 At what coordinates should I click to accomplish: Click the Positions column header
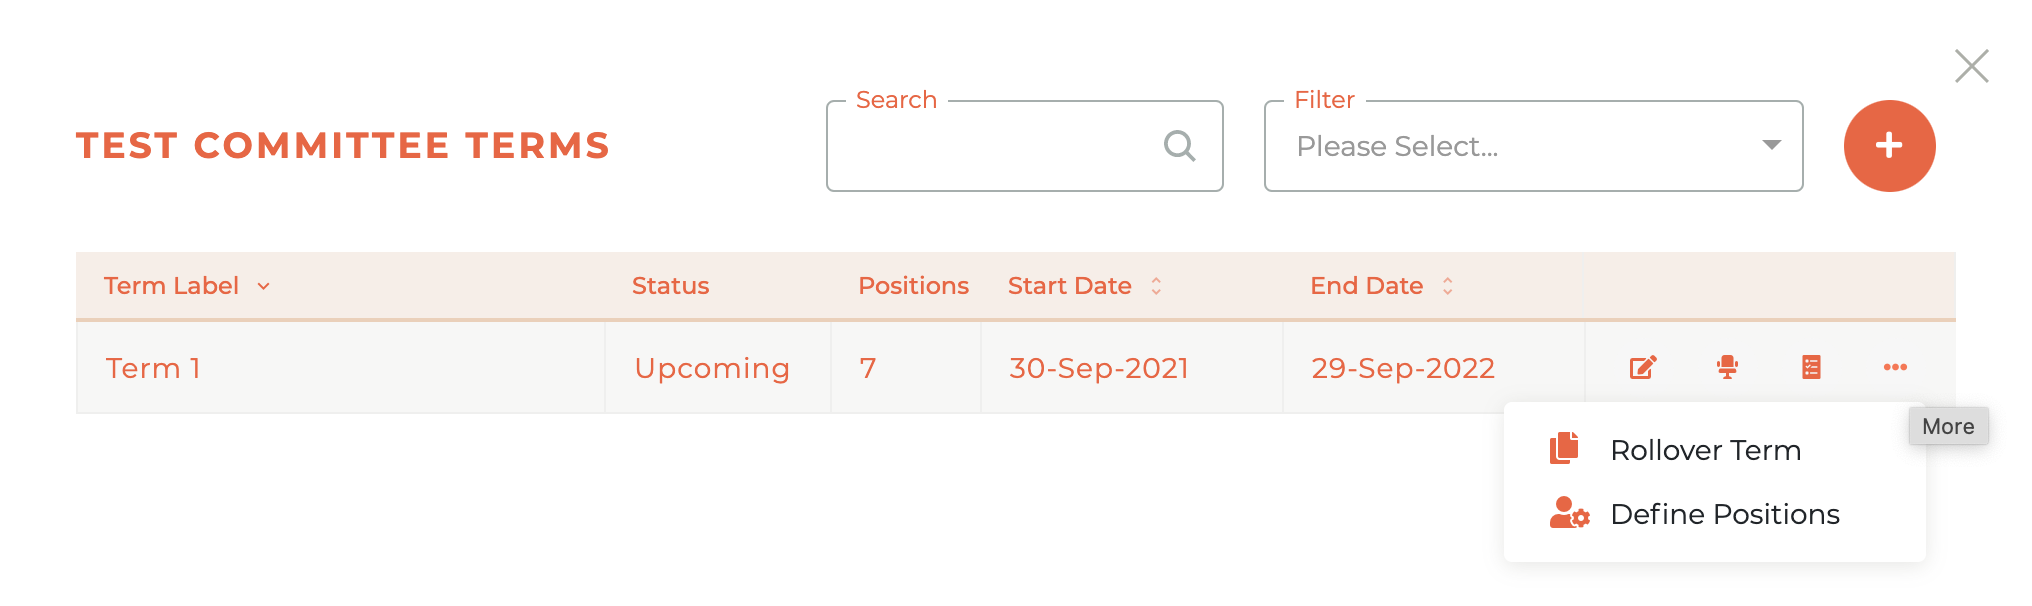913,286
